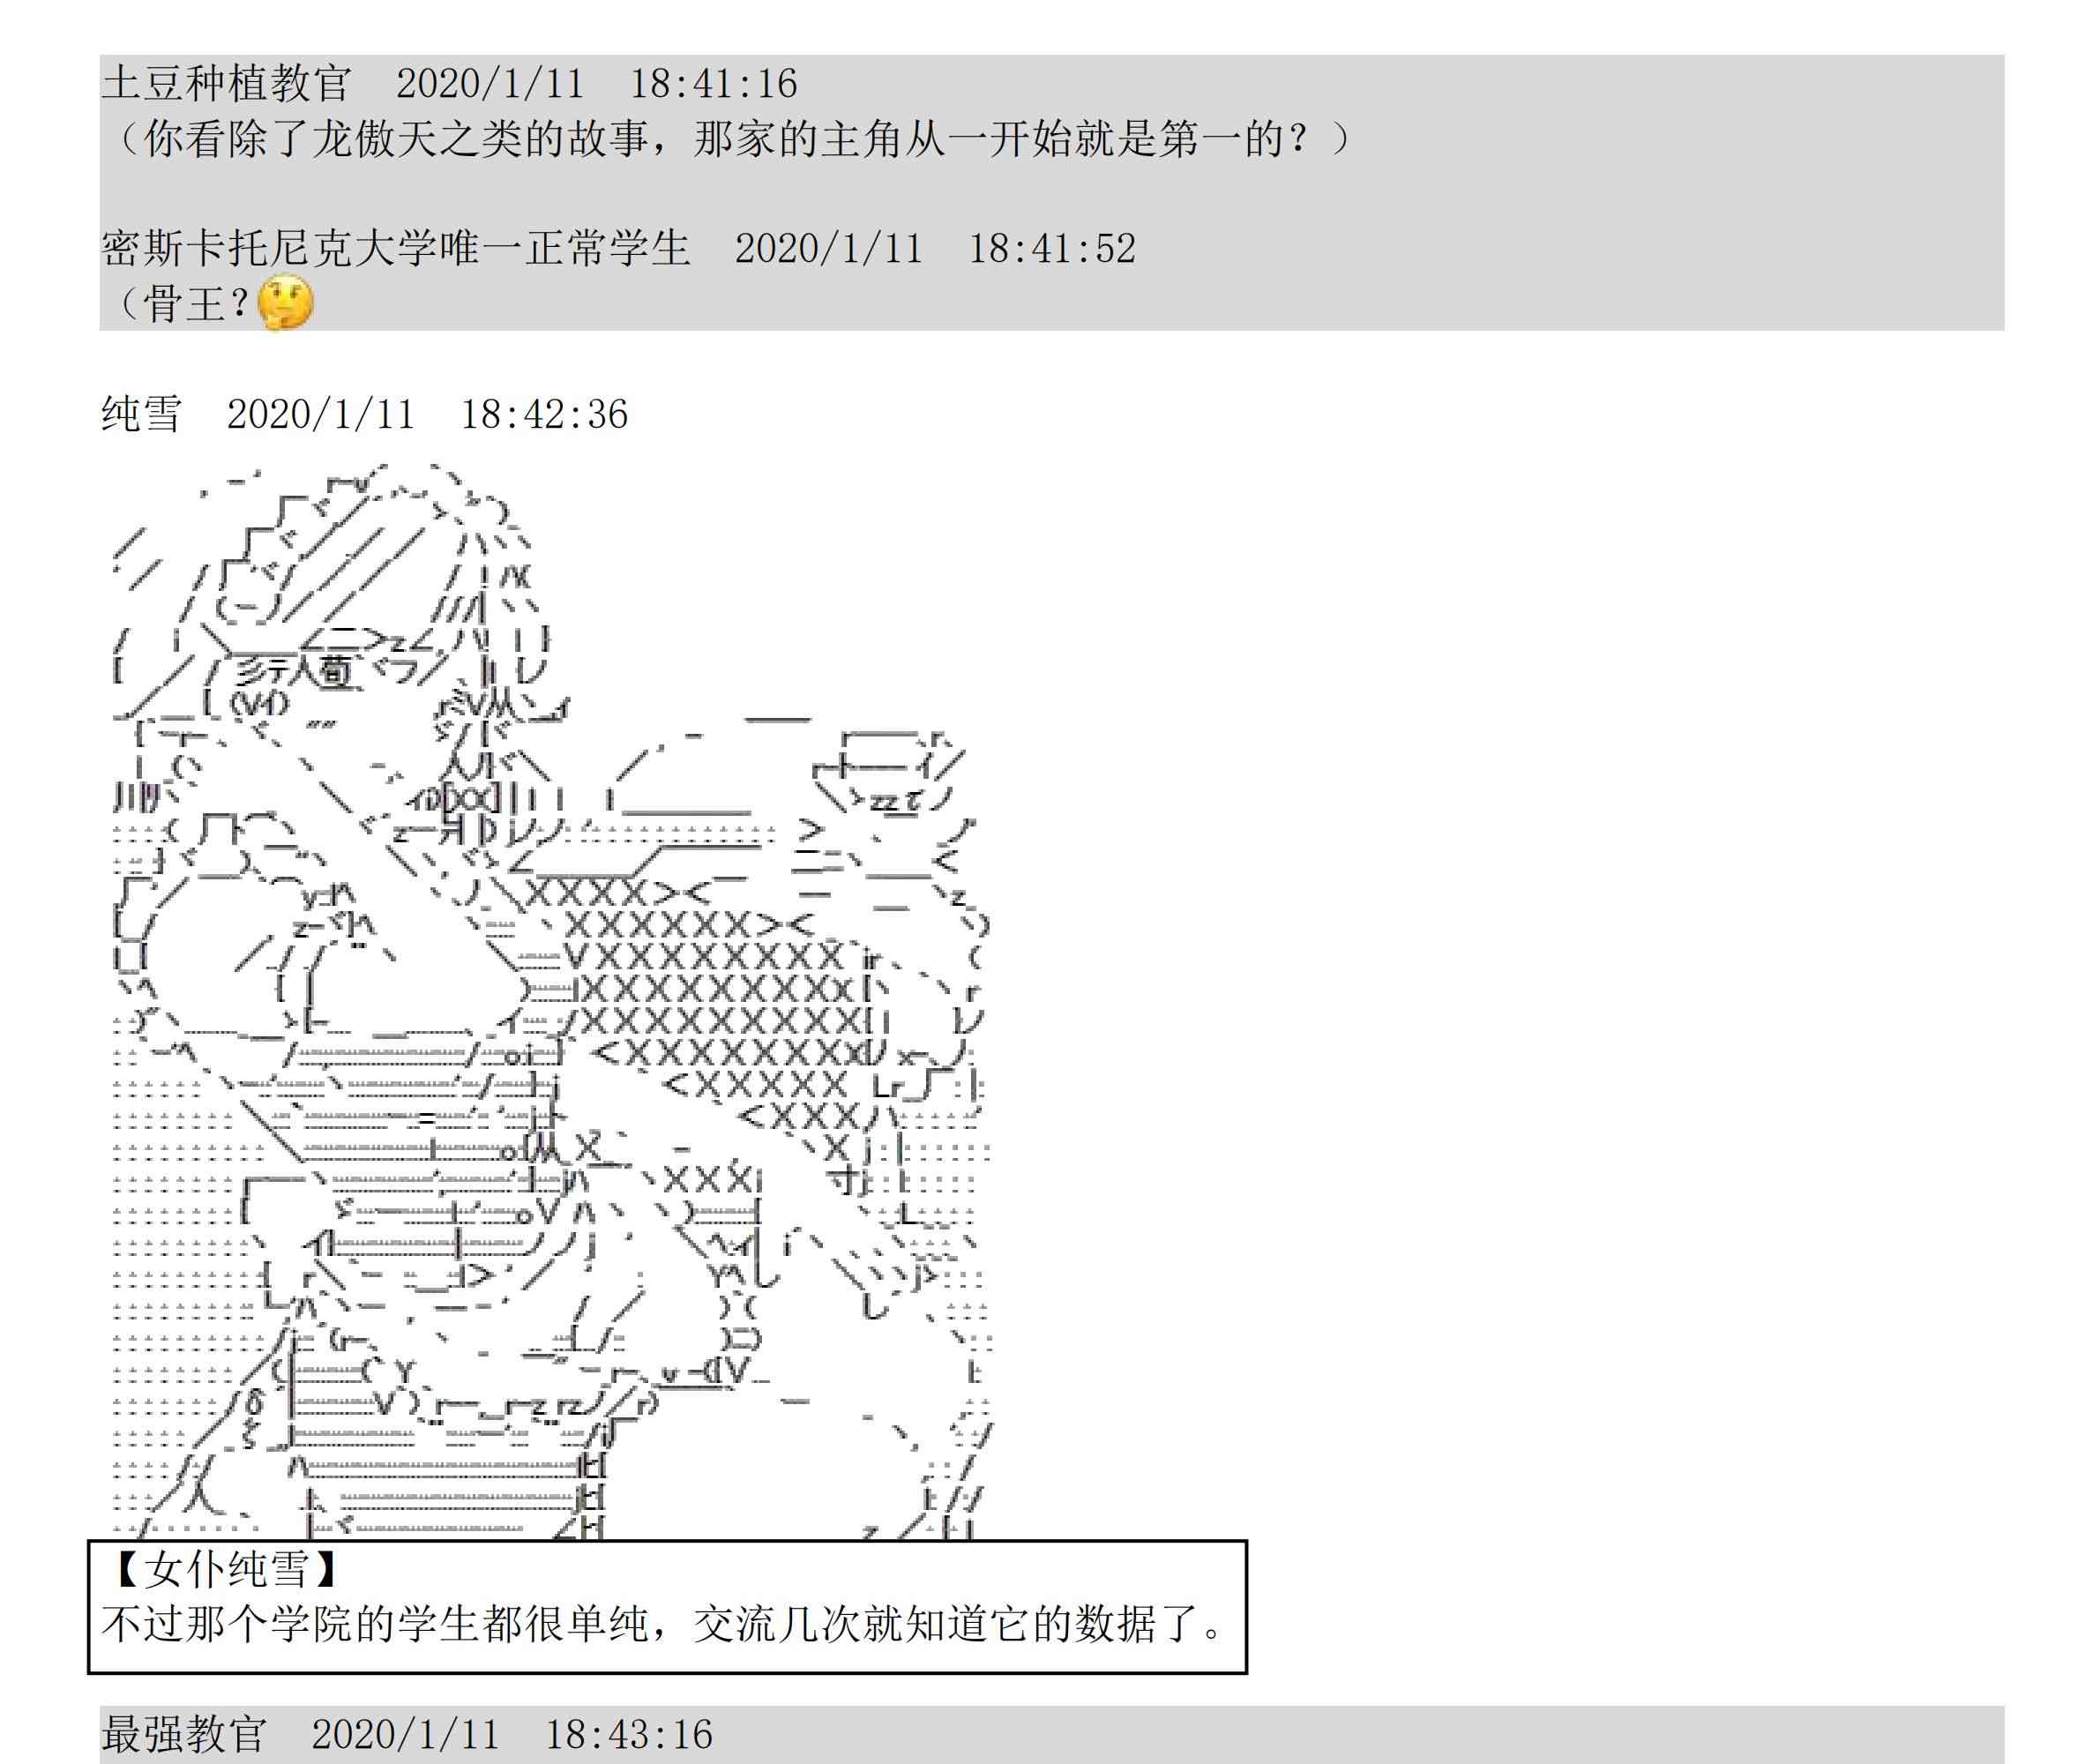Click the 18:41:16 timestamp
Image resolution: width=2100 pixels, height=1764 pixels.
713,83
